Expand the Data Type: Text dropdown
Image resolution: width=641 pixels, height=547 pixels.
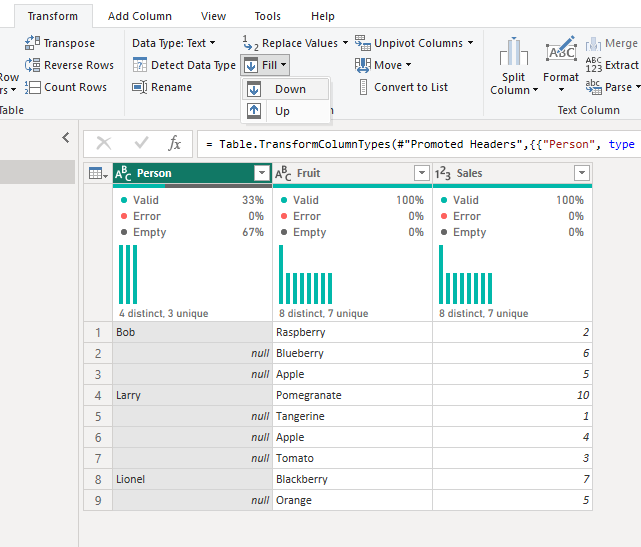point(174,43)
